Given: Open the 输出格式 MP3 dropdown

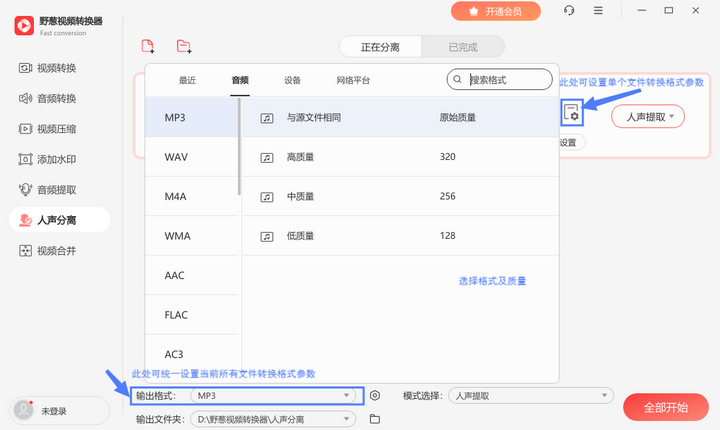Looking at the screenshot, I should (x=273, y=396).
